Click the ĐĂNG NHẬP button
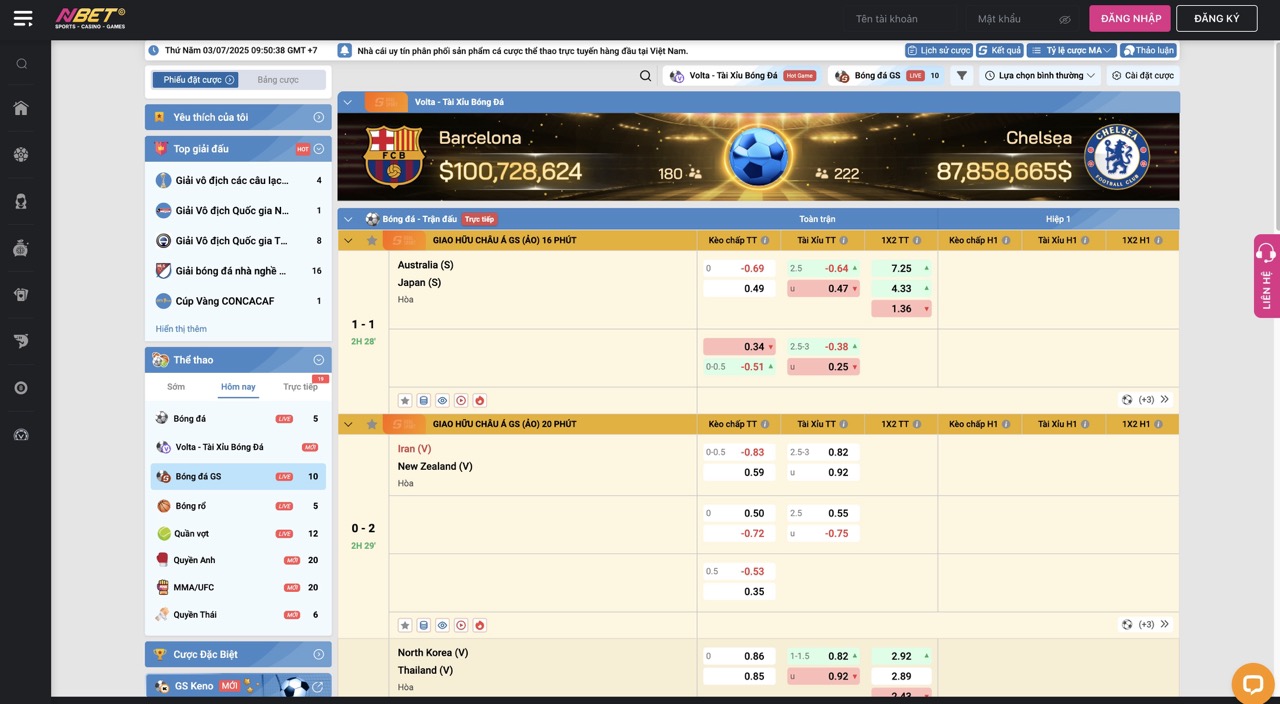Image resolution: width=1280 pixels, height=704 pixels. [1130, 18]
